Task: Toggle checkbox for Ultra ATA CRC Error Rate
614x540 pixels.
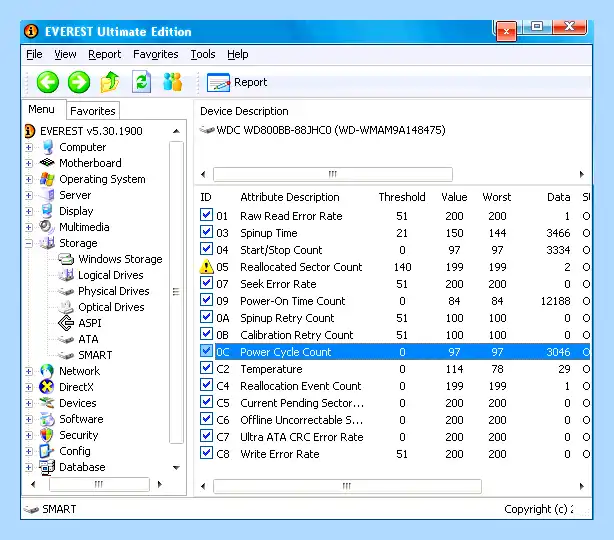Action: 206,436
